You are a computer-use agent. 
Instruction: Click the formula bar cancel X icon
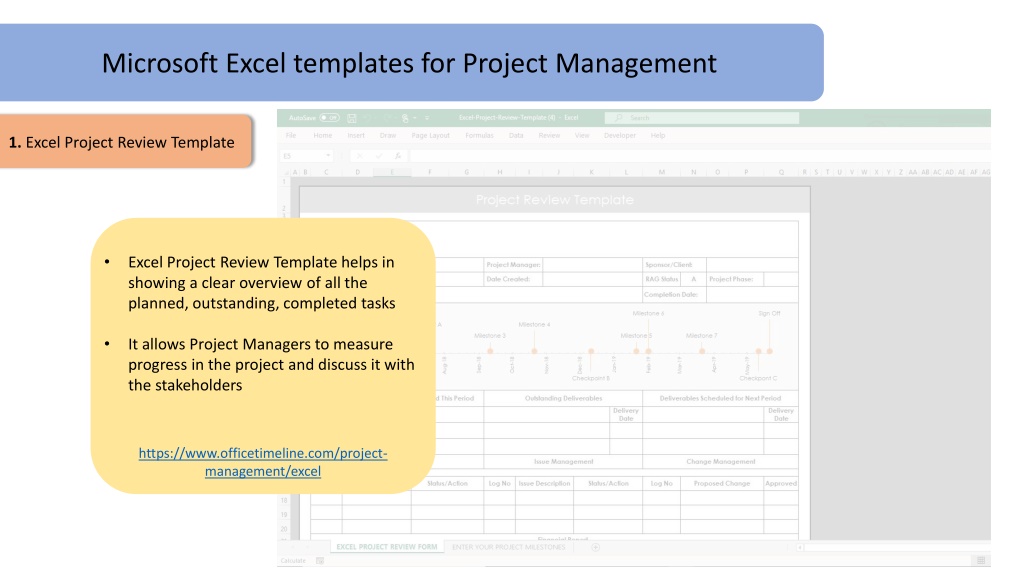(359, 156)
